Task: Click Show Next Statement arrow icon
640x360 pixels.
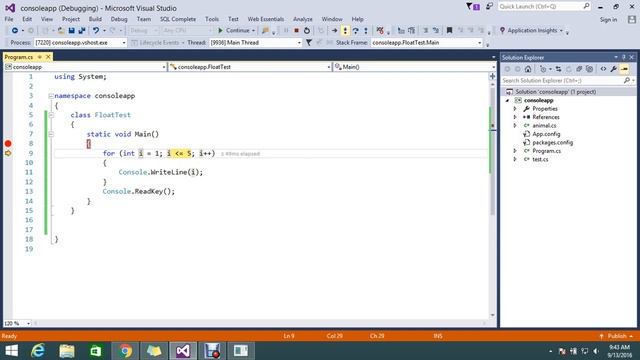Action: pyautogui.click(x=334, y=31)
